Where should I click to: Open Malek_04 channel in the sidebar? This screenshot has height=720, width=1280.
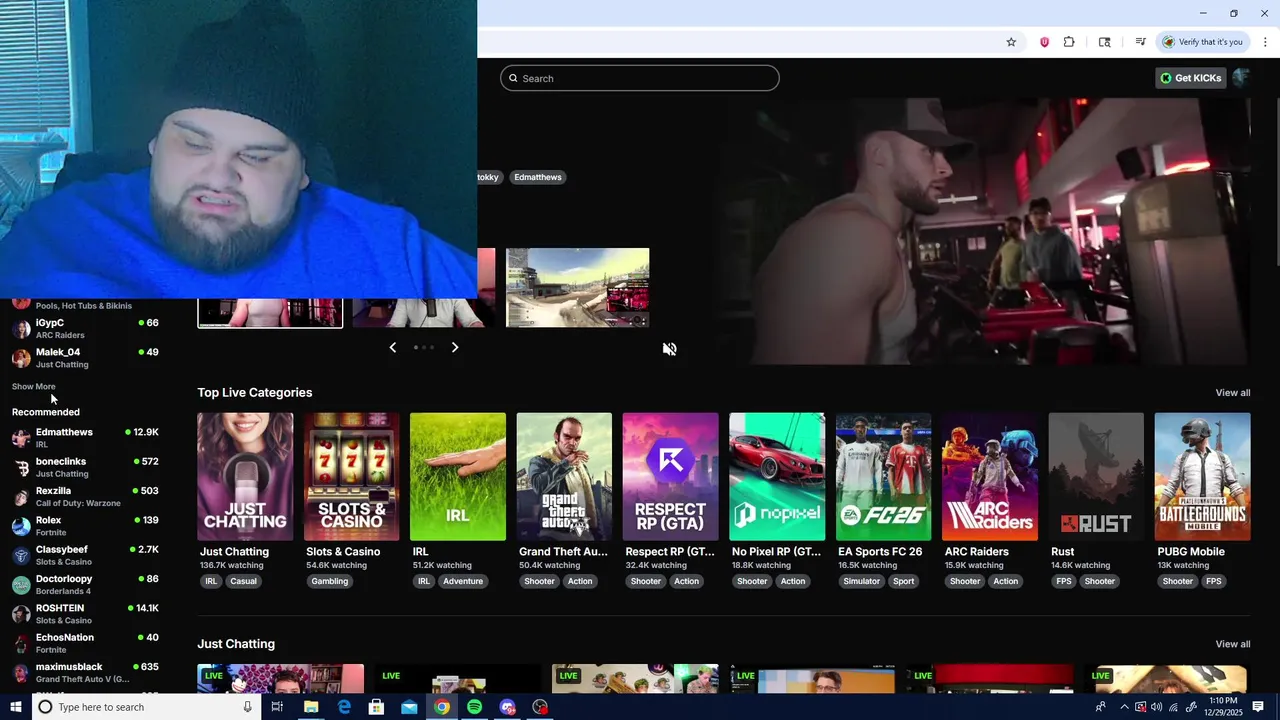85,358
